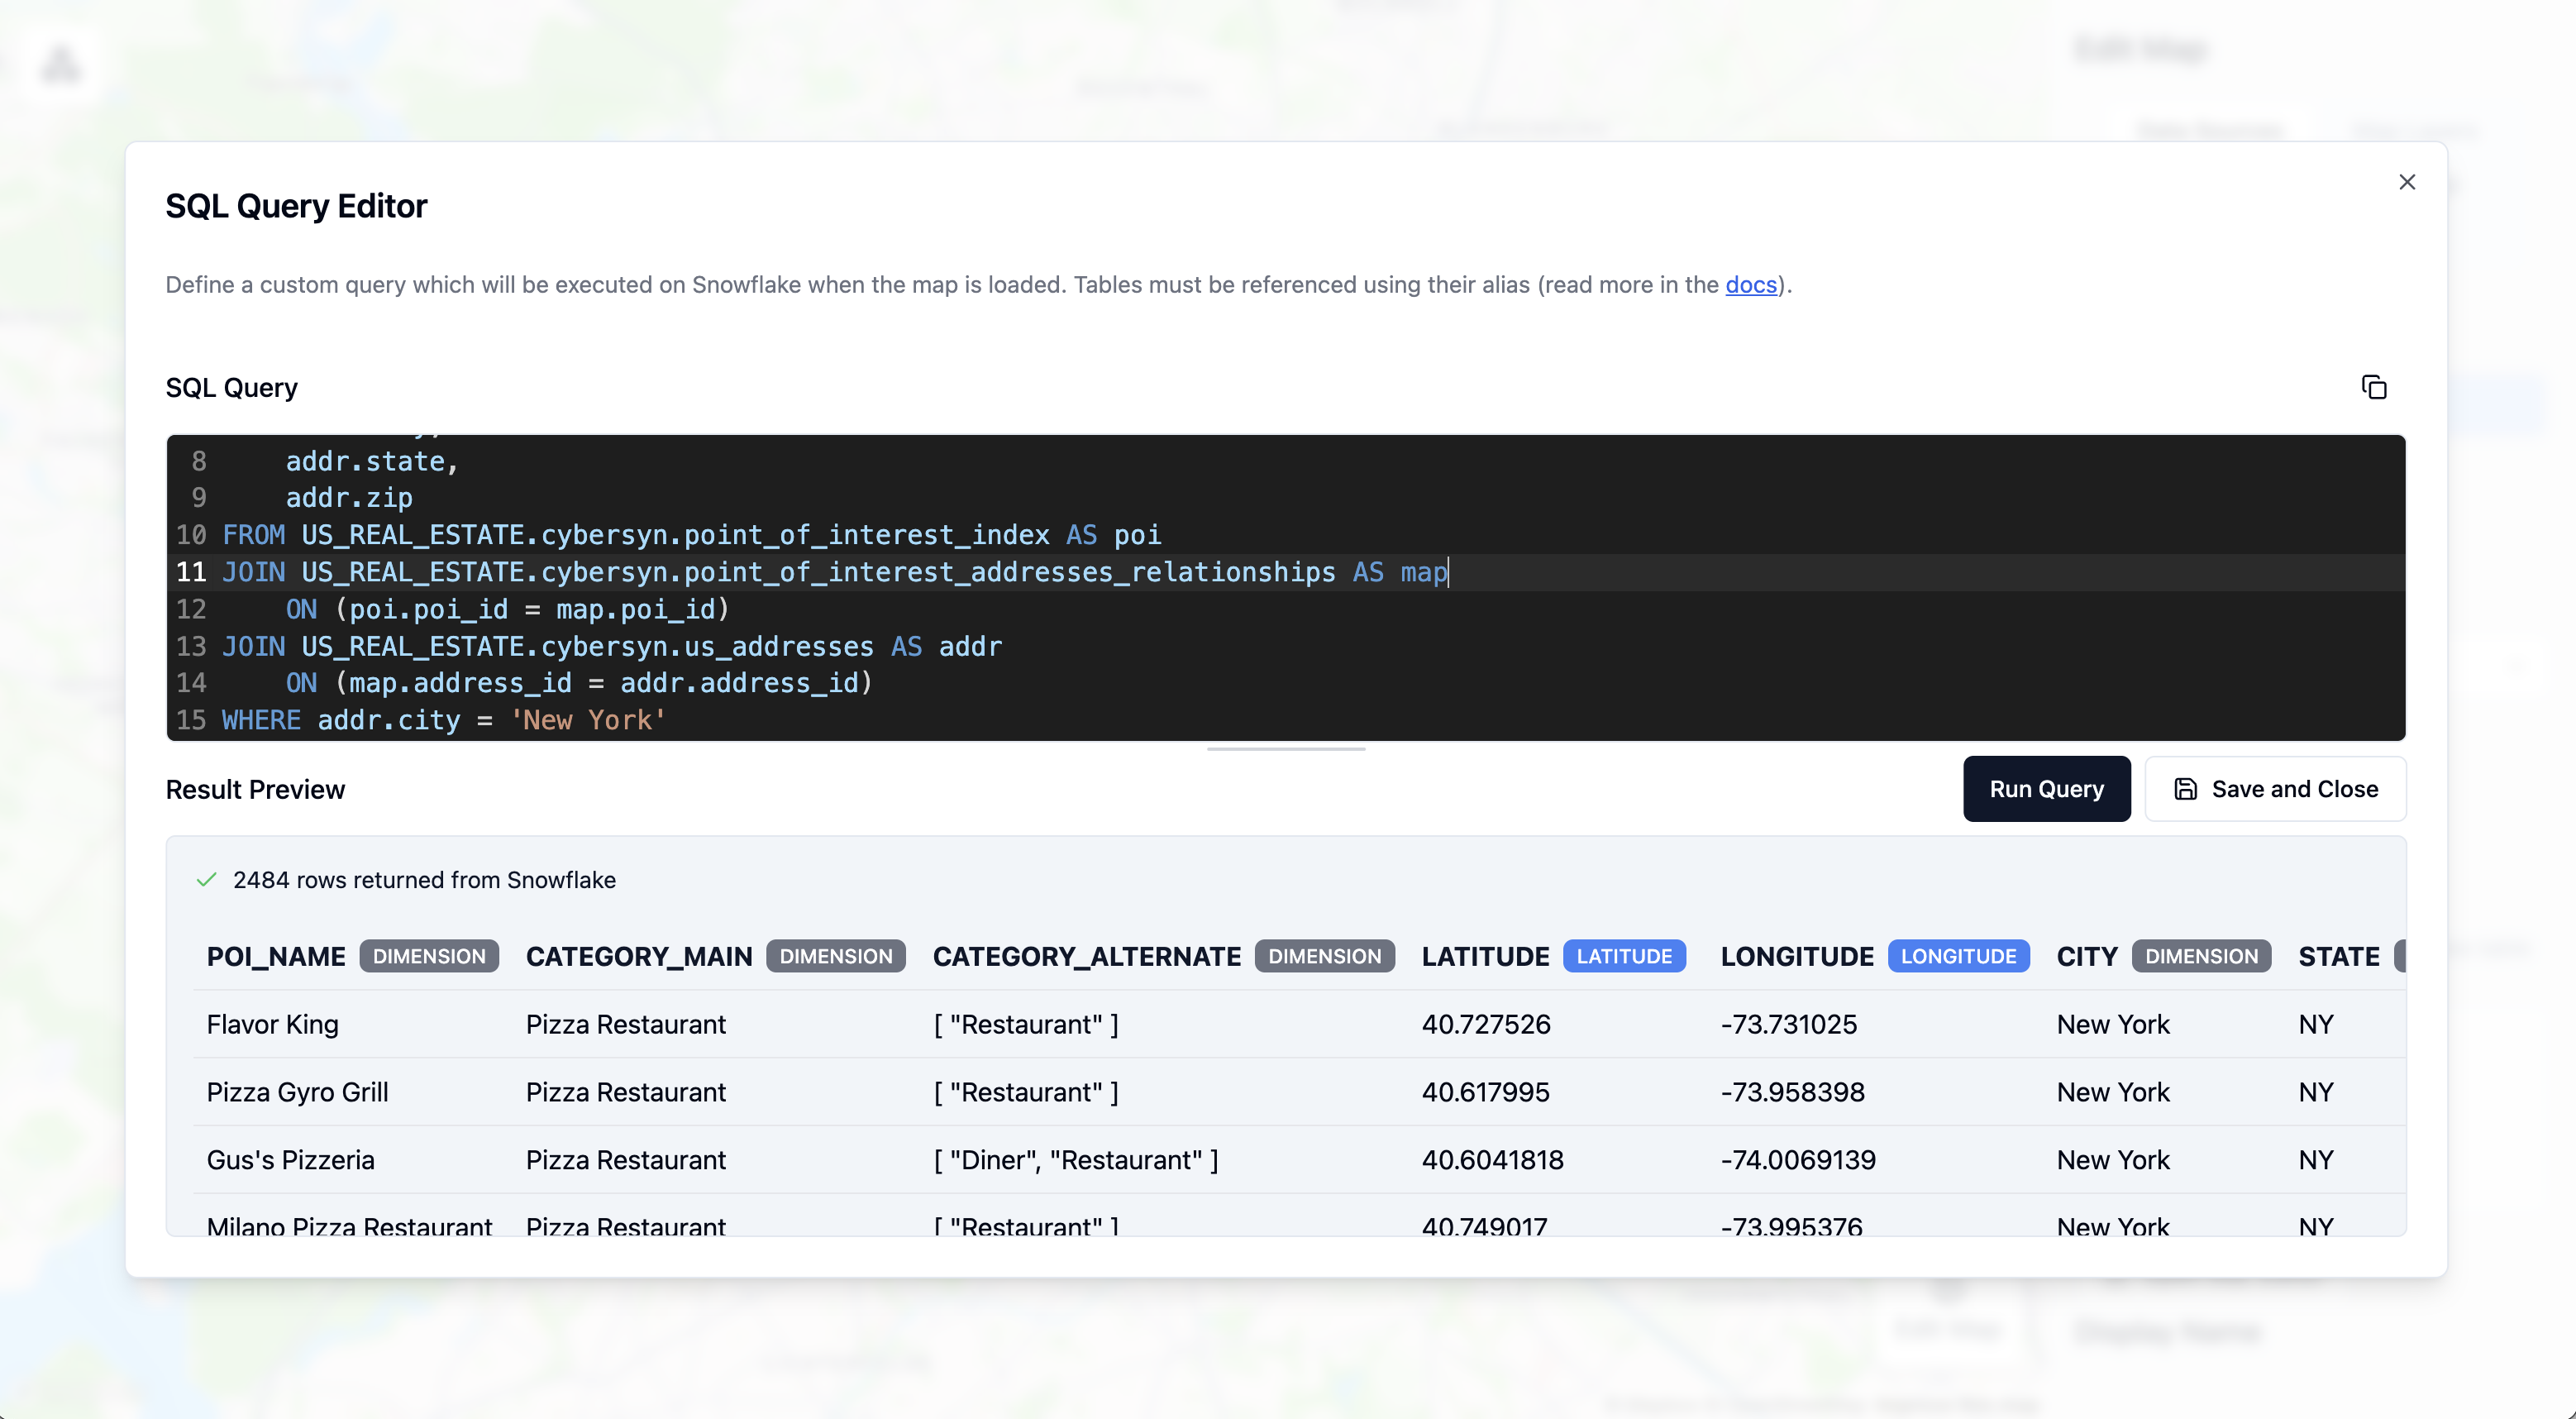The height and width of the screenshot is (1419, 2576).
Task: Select the 'Pizza Gyro Grill' cell
Action: pos(297,1092)
